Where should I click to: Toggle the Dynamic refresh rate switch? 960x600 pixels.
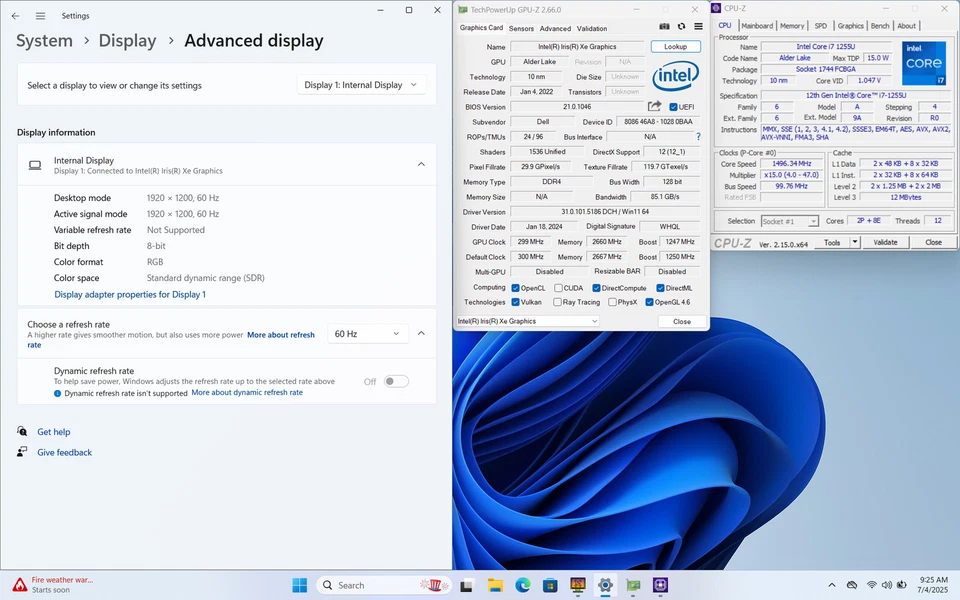coord(396,381)
